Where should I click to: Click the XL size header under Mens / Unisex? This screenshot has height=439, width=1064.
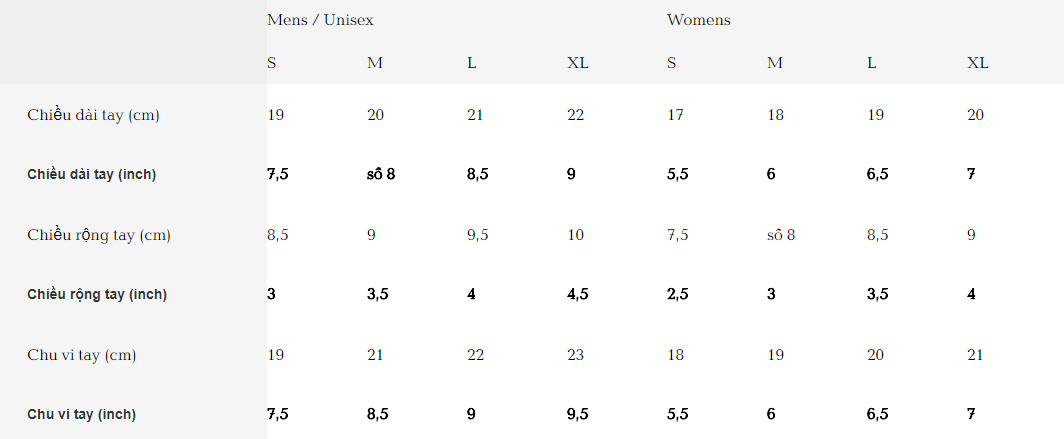click(x=578, y=63)
